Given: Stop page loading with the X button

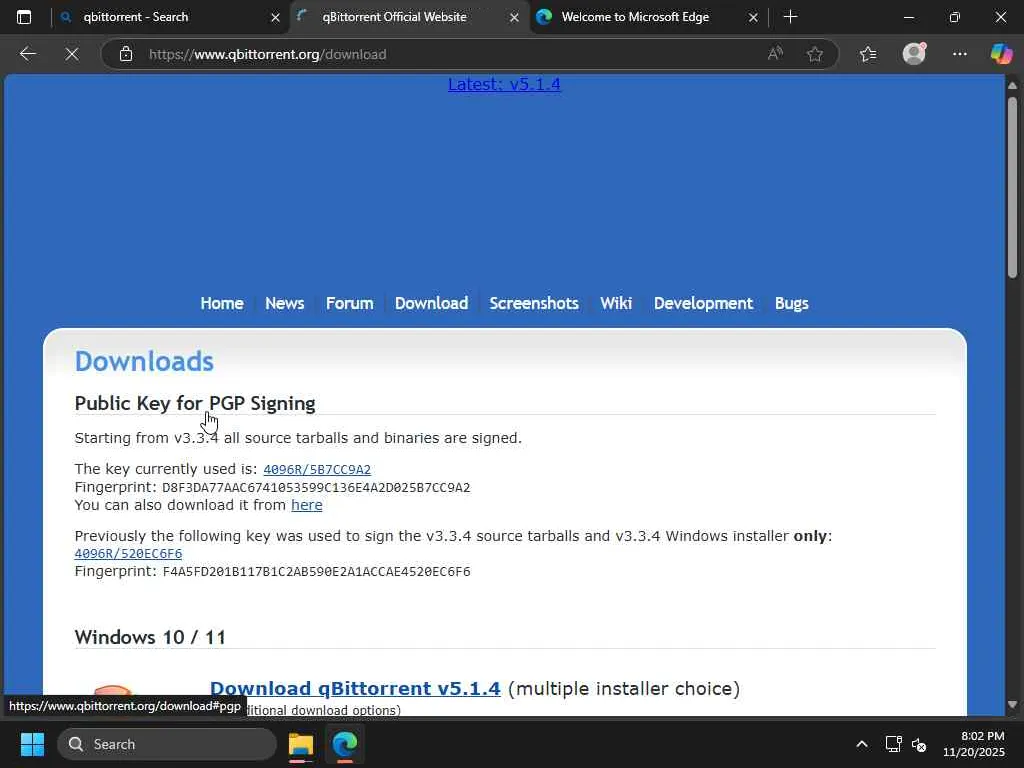Looking at the screenshot, I should point(72,54).
